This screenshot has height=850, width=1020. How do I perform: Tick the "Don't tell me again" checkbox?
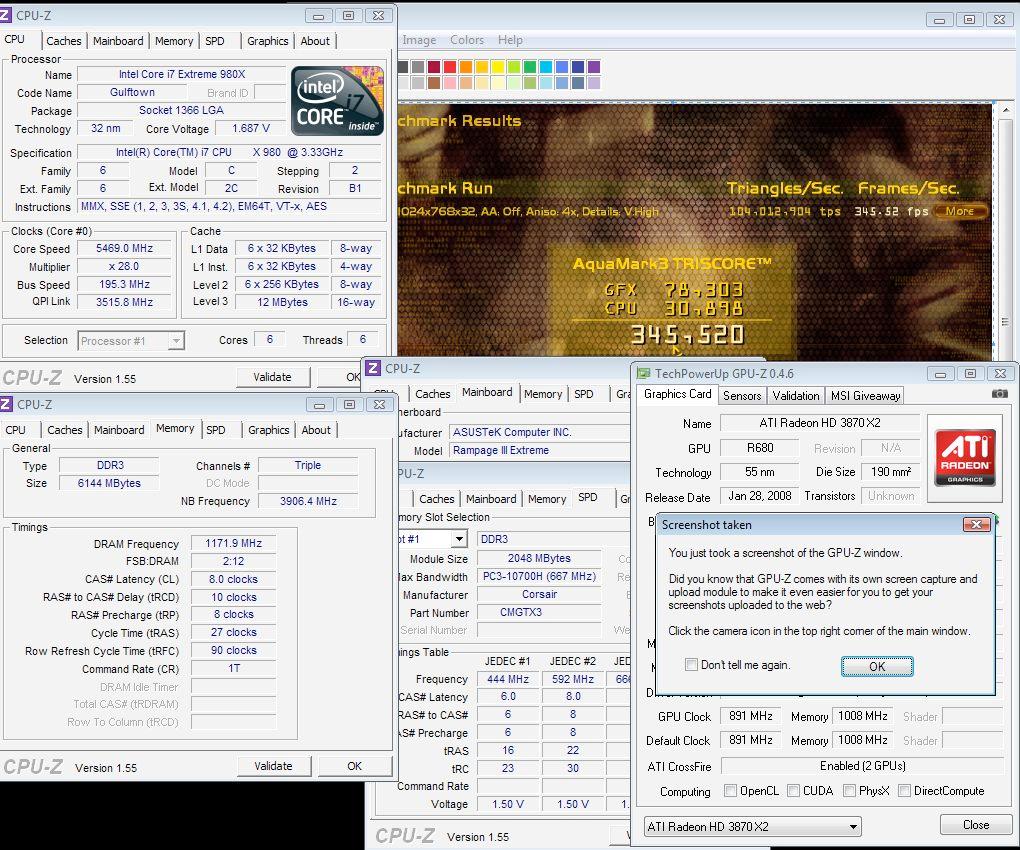point(691,665)
